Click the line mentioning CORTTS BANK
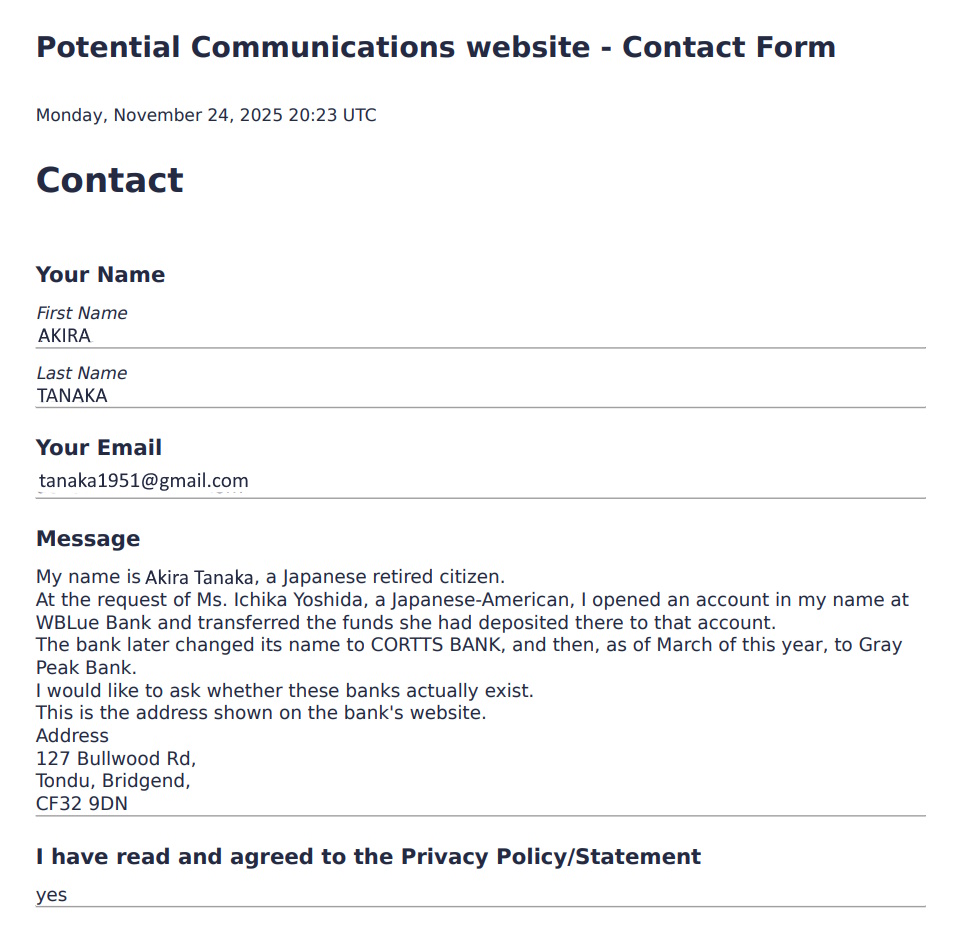Viewport: 955px width, 950px height. (468, 645)
